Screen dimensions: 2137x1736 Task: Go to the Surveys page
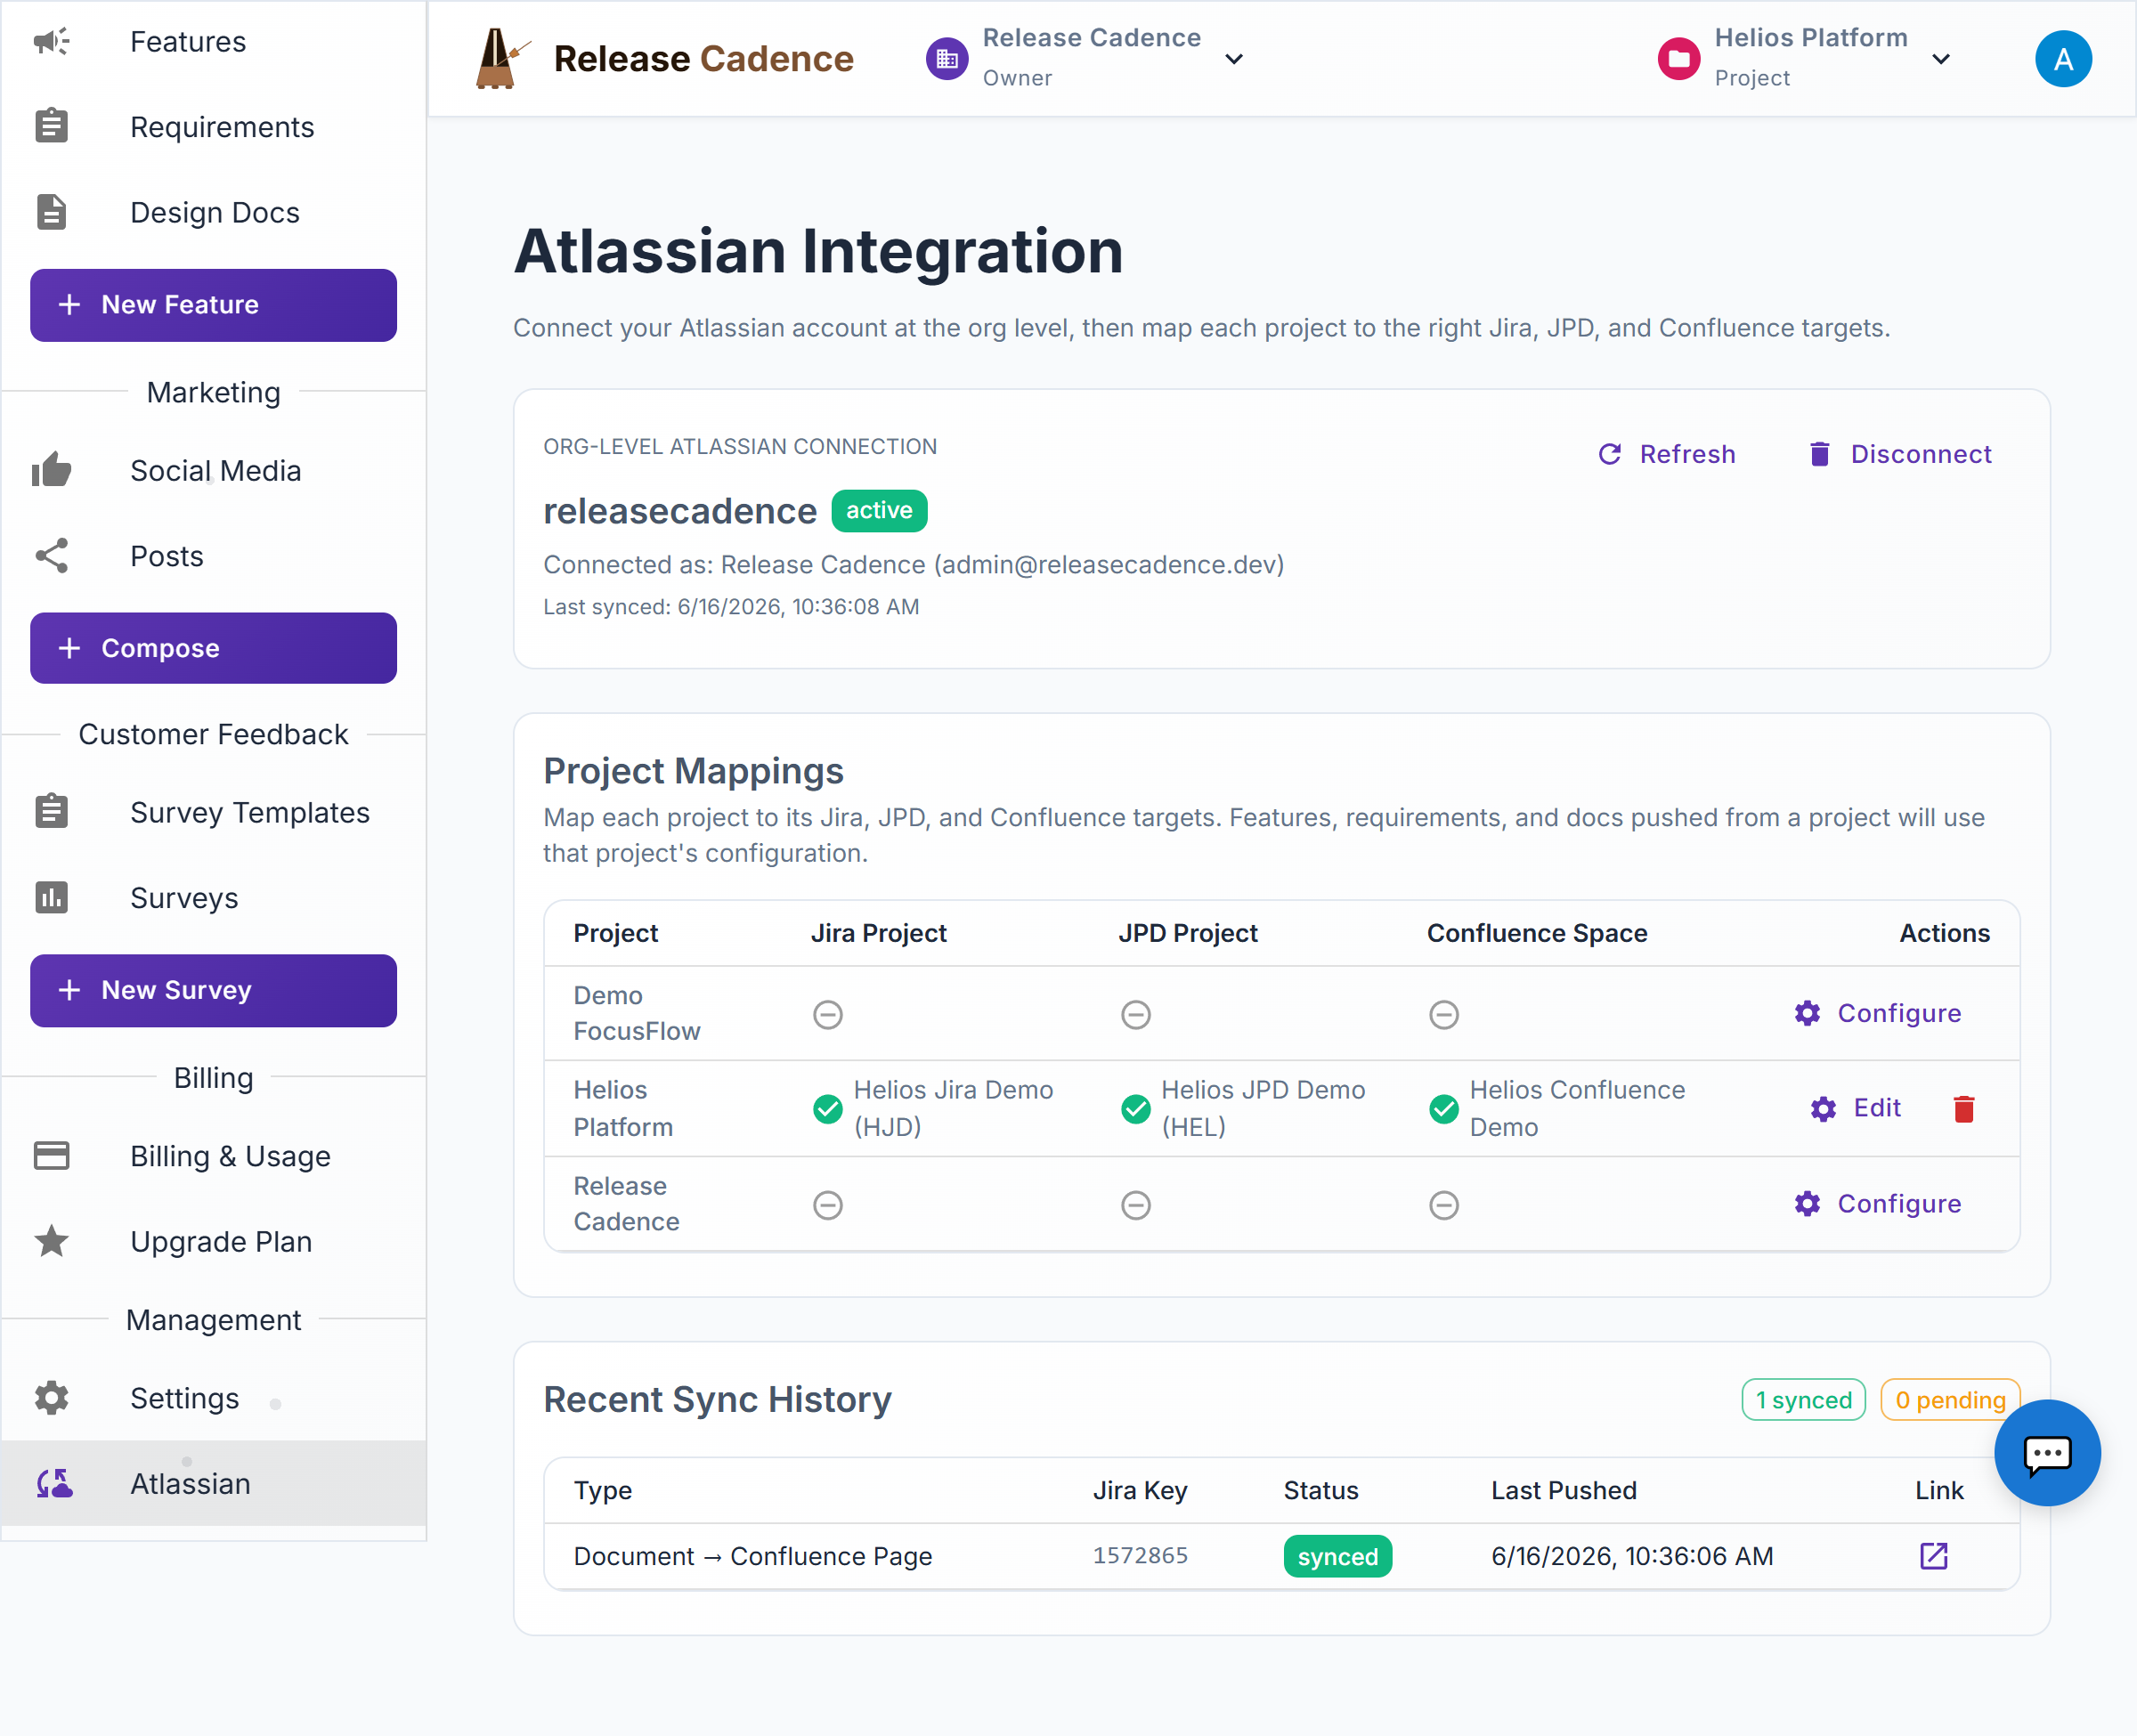click(x=214, y=897)
